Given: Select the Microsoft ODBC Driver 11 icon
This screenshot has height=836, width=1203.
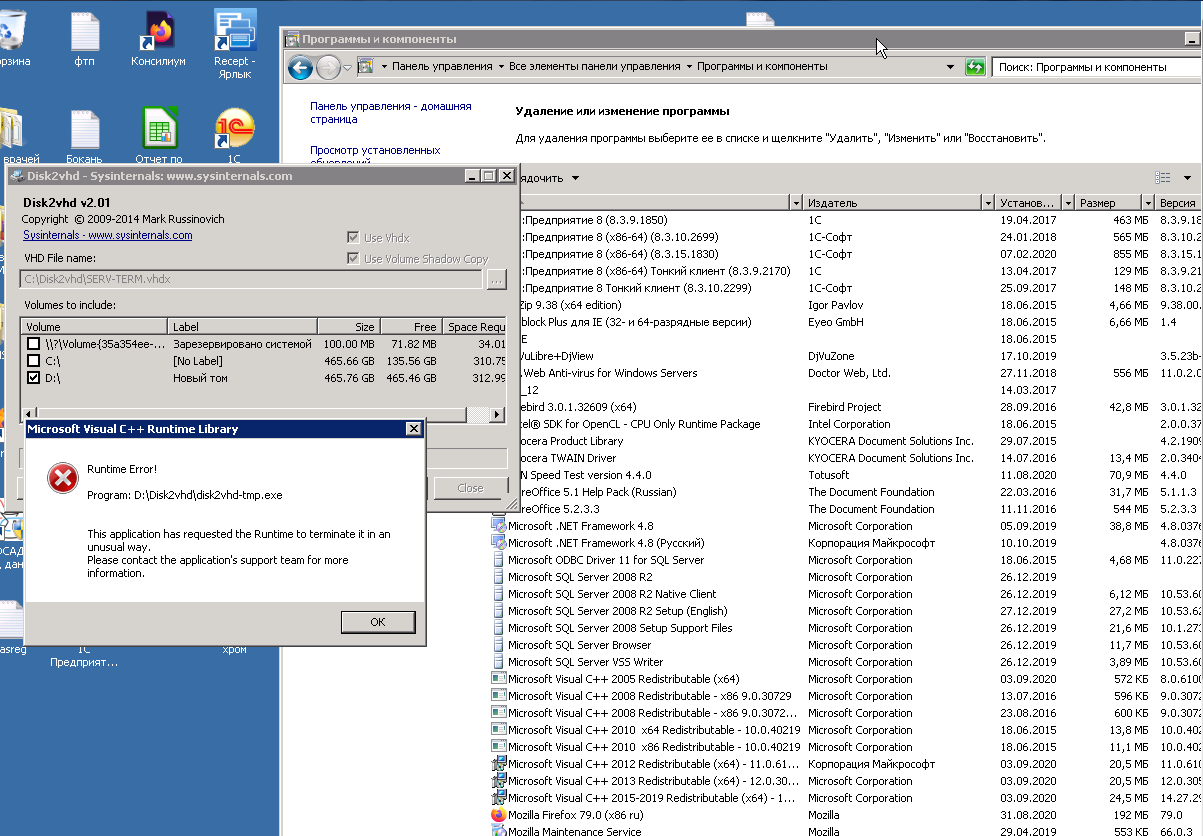Looking at the screenshot, I should tap(500, 560).
